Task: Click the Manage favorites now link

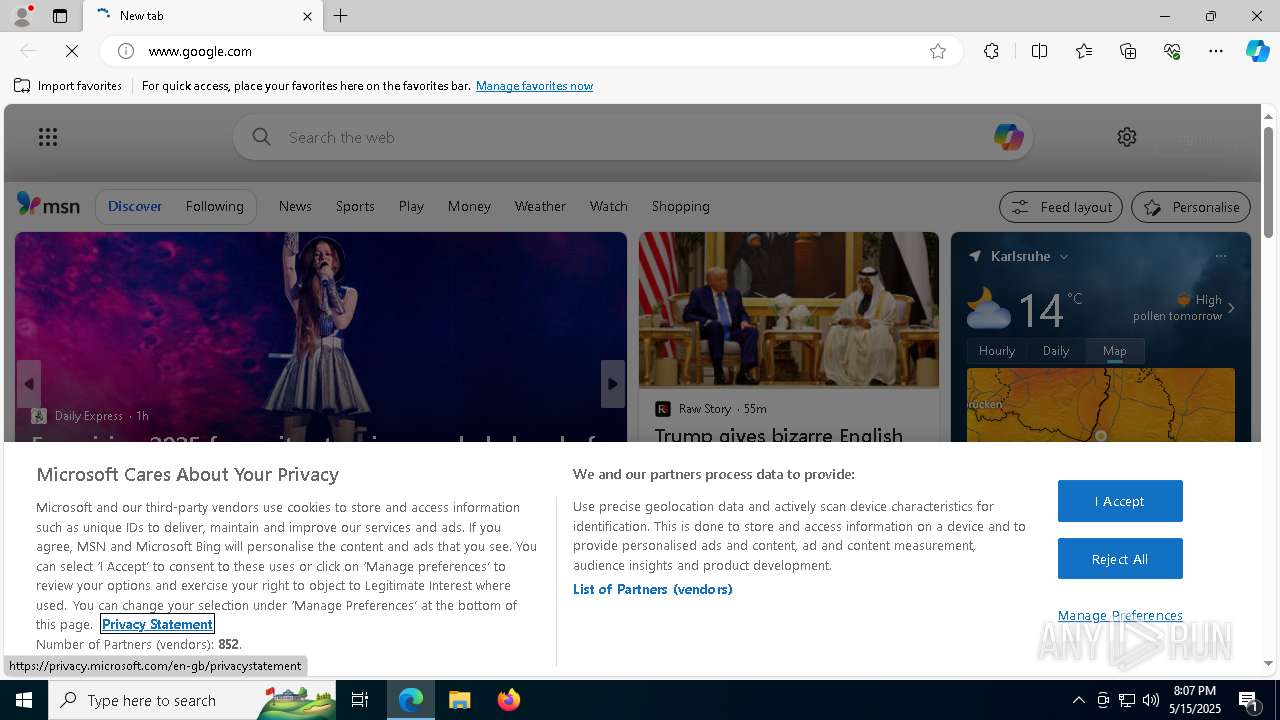Action: tap(534, 86)
